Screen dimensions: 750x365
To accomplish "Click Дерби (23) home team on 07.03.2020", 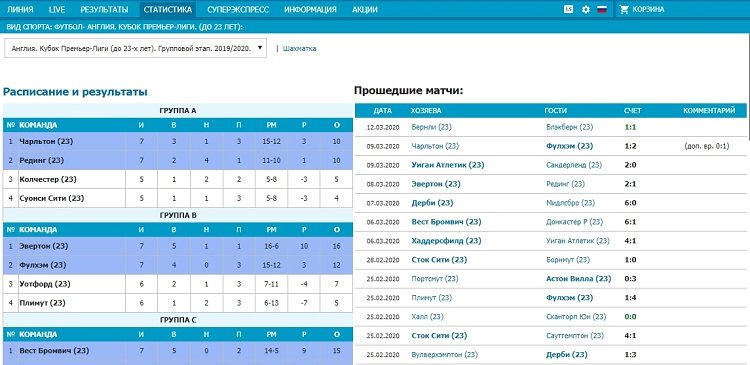I will tap(432, 203).
